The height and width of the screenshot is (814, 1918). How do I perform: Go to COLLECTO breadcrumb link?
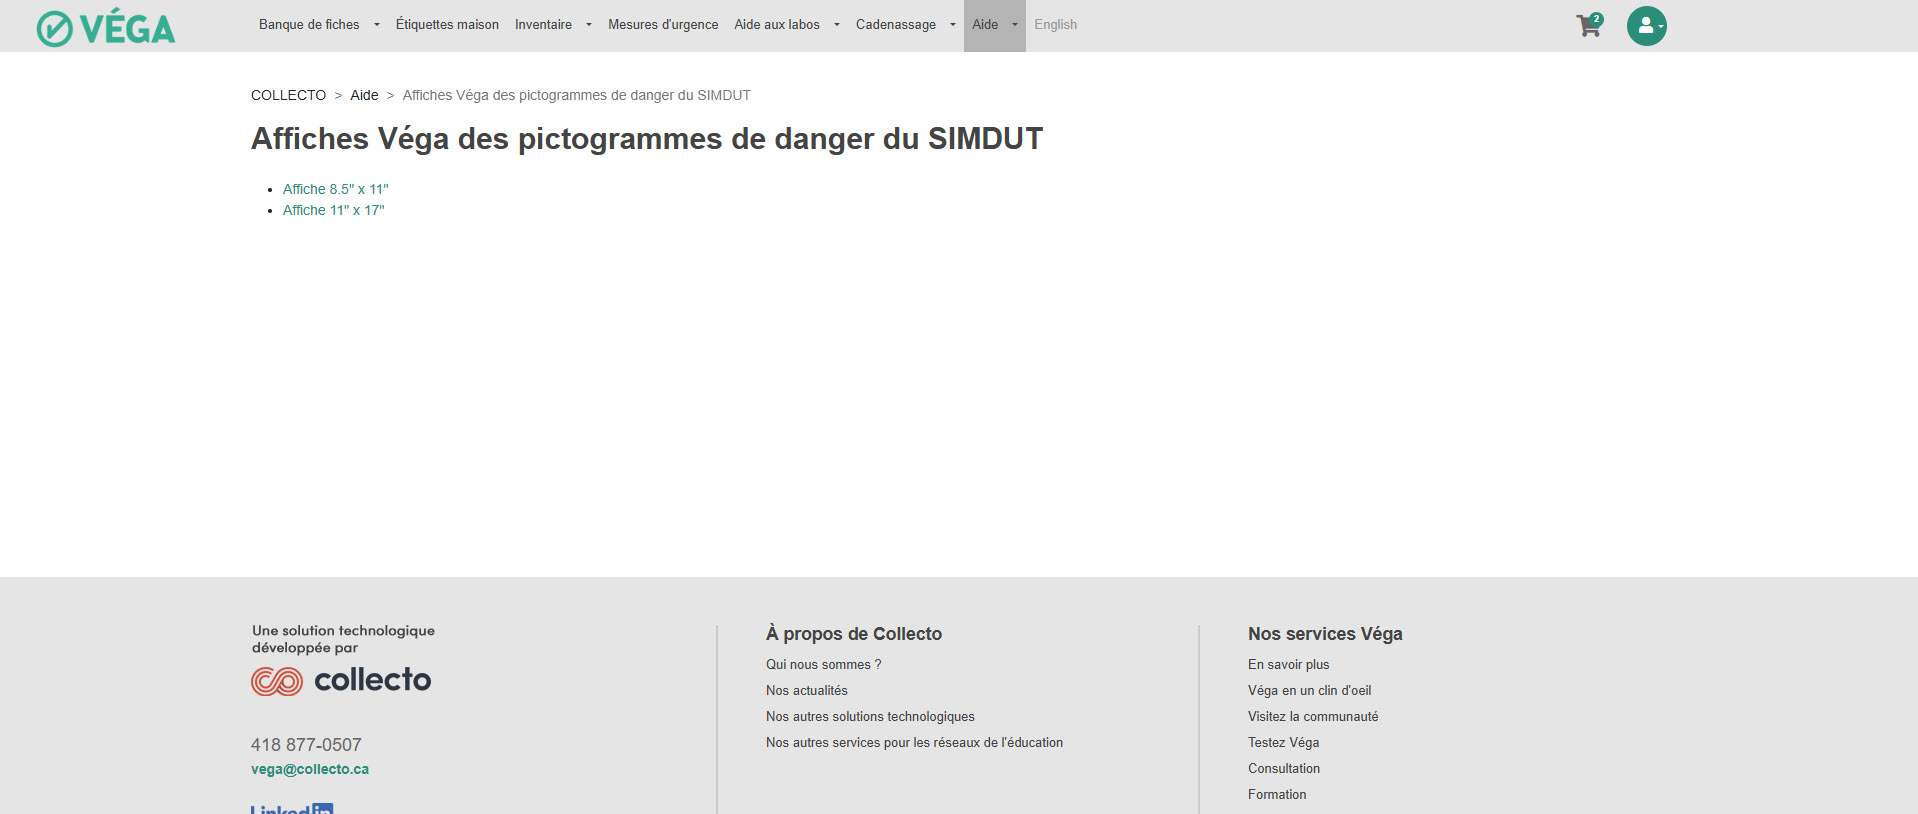pyautogui.click(x=288, y=95)
